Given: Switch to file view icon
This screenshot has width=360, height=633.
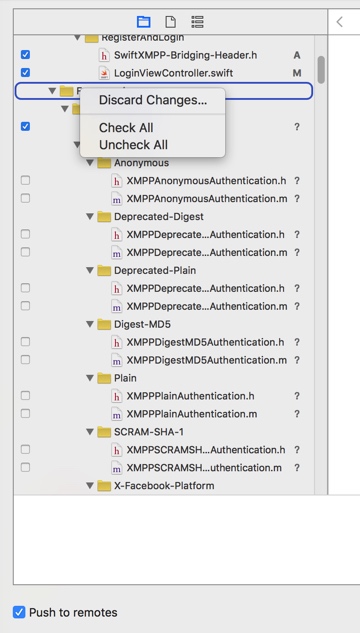Looking at the screenshot, I should tap(171, 21).
